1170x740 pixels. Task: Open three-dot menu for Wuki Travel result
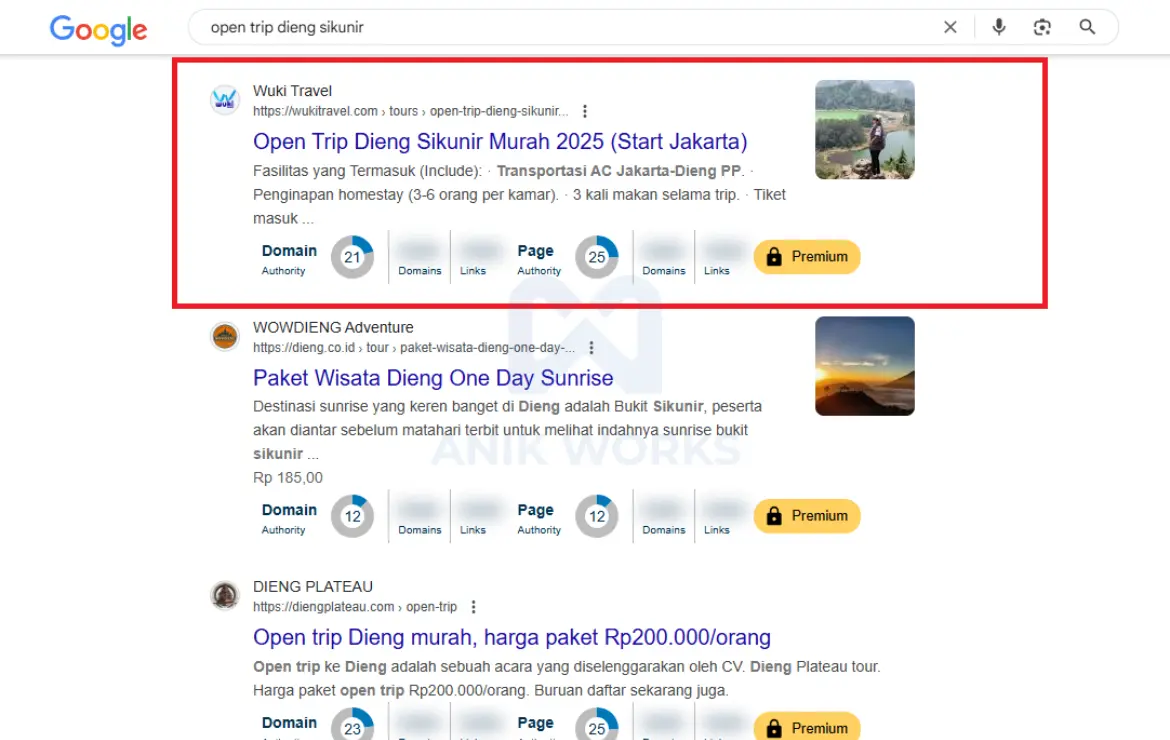(x=585, y=111)
